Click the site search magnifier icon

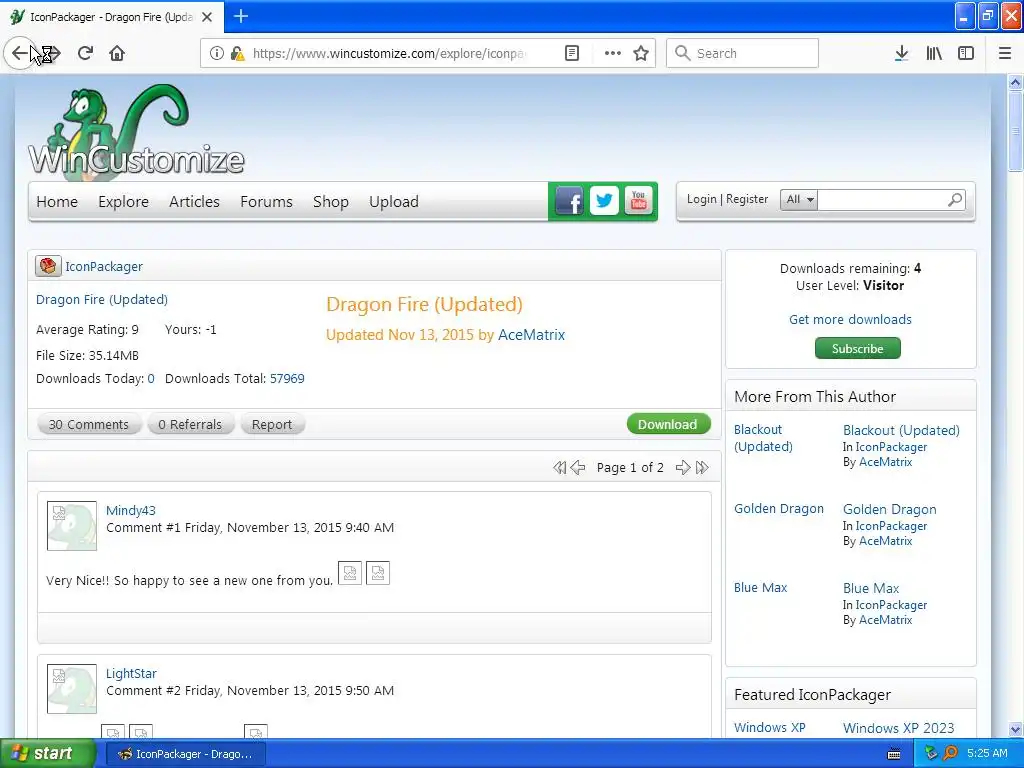point(955,199)
